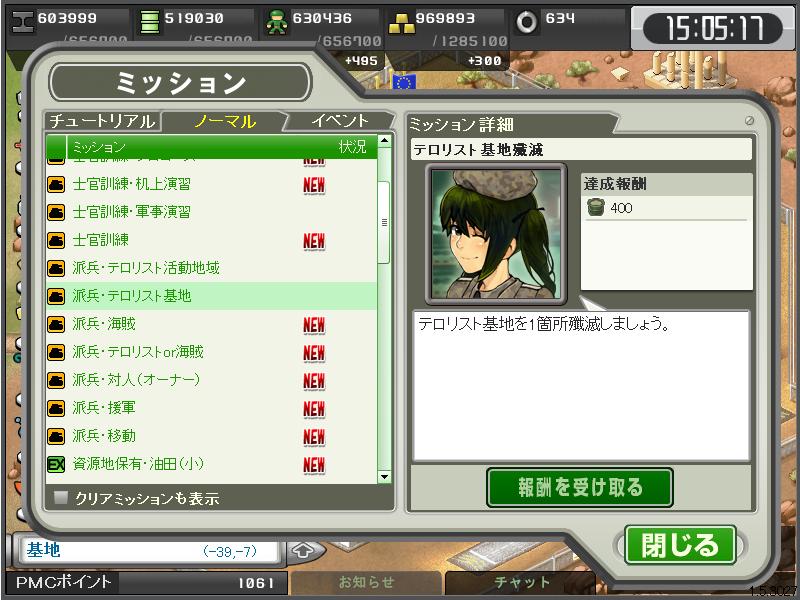Click the mission list scroll up arrow
This screenshot has width=800, height=600.
click(x=384, y=140)
